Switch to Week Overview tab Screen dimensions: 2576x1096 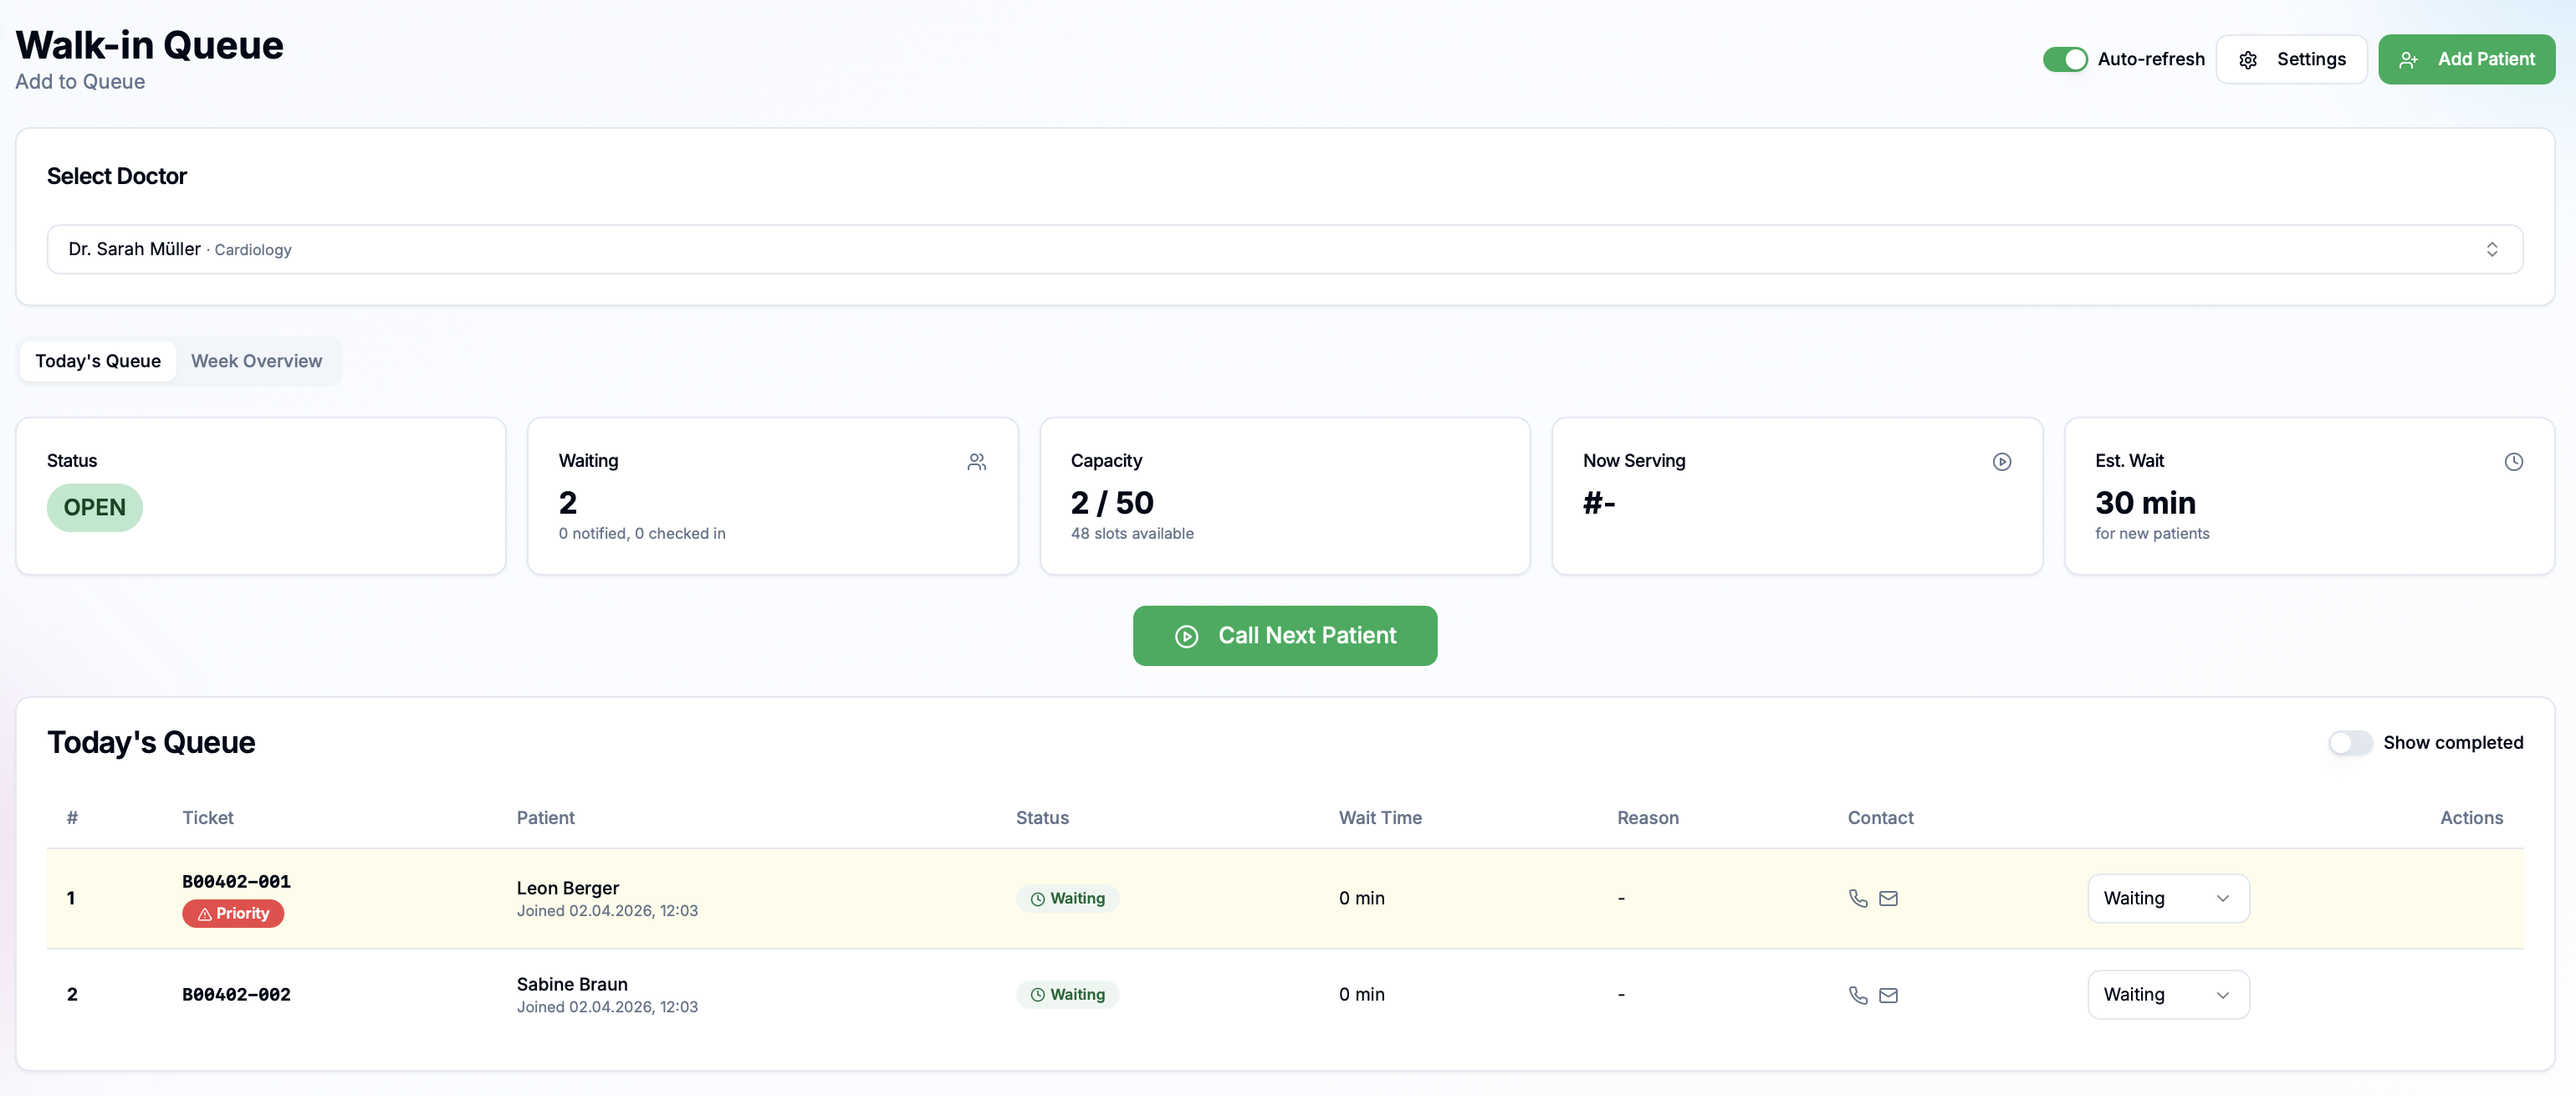click(256, 361)
